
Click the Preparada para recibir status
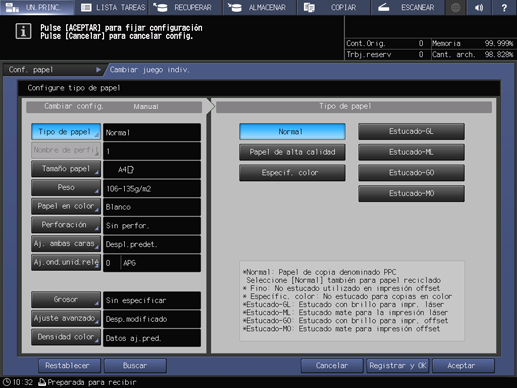click(x=92, y=382)
